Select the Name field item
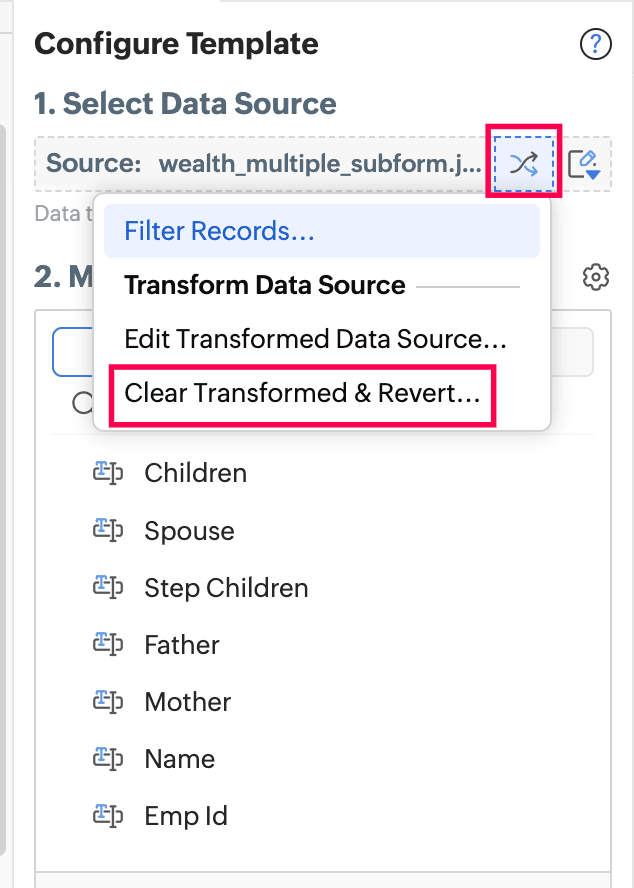Screen dimensions: 634x888 click(x=180, y=759)
